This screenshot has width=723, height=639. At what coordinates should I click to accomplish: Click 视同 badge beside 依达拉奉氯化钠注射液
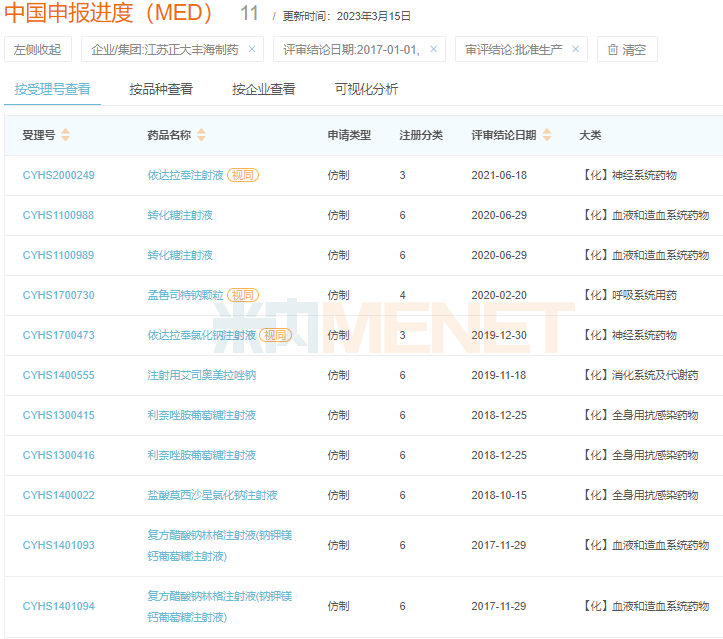point(275,335)
